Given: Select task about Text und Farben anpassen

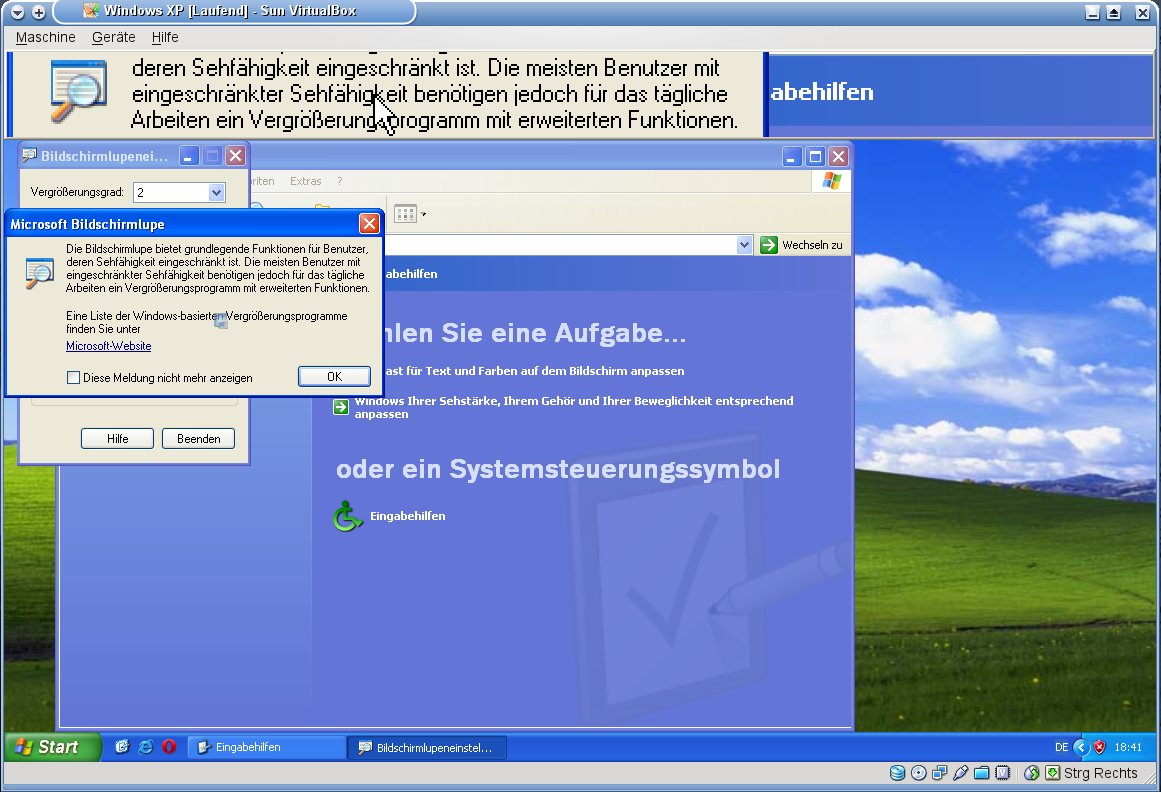Looking at the screenshot, I should coord(535,371).
